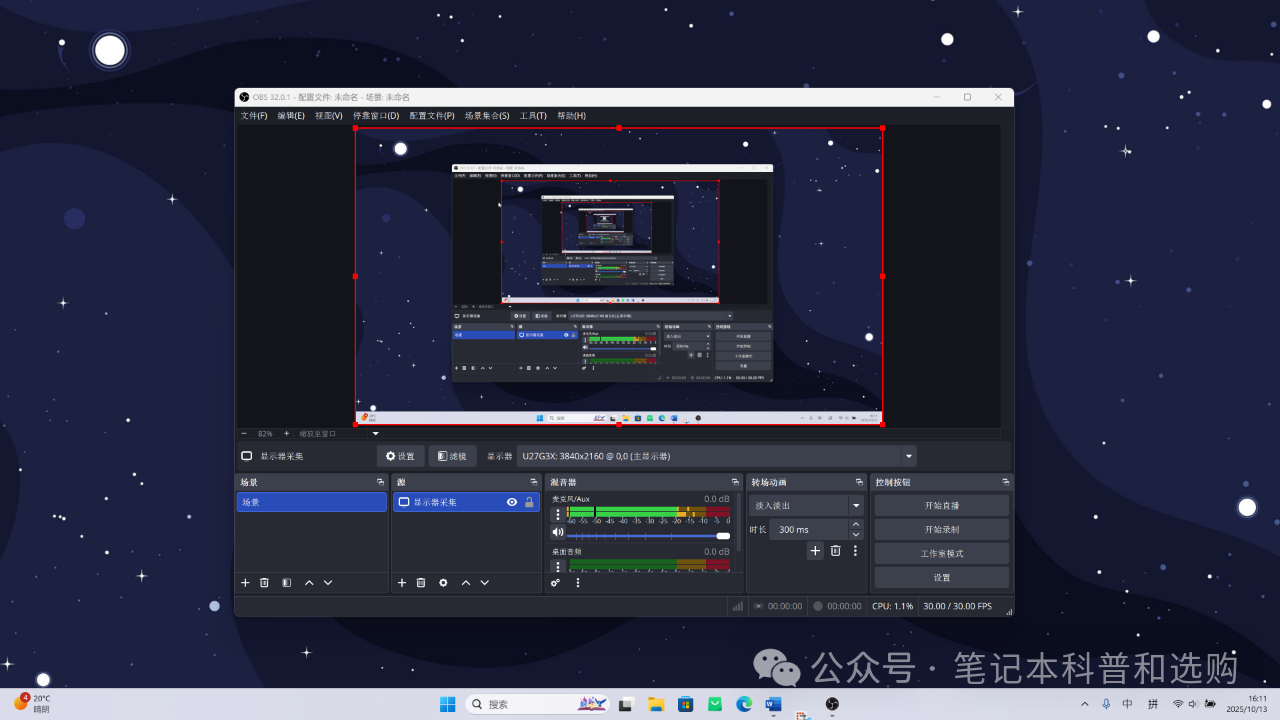Add a transition with plus icon
Image resolution: width=1280 pixels, height=720 pixels.
(815, 550)
